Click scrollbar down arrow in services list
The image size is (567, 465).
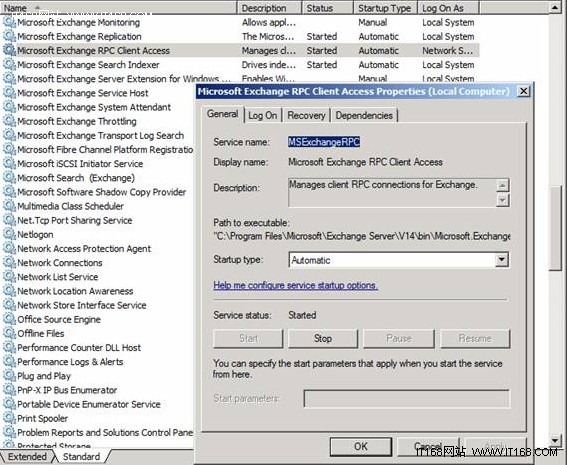click(x=555, y=440)
